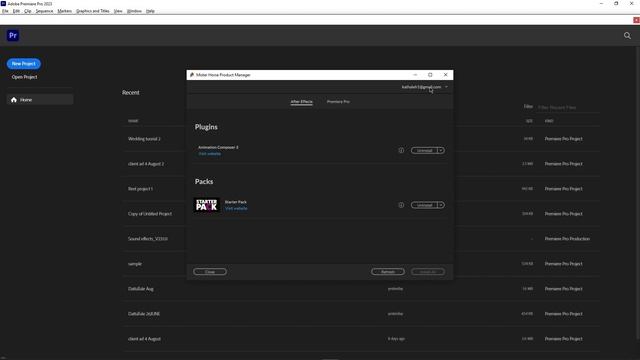Click the Install All button
Viewport: 640px width, 360px height.
(428, 272)
